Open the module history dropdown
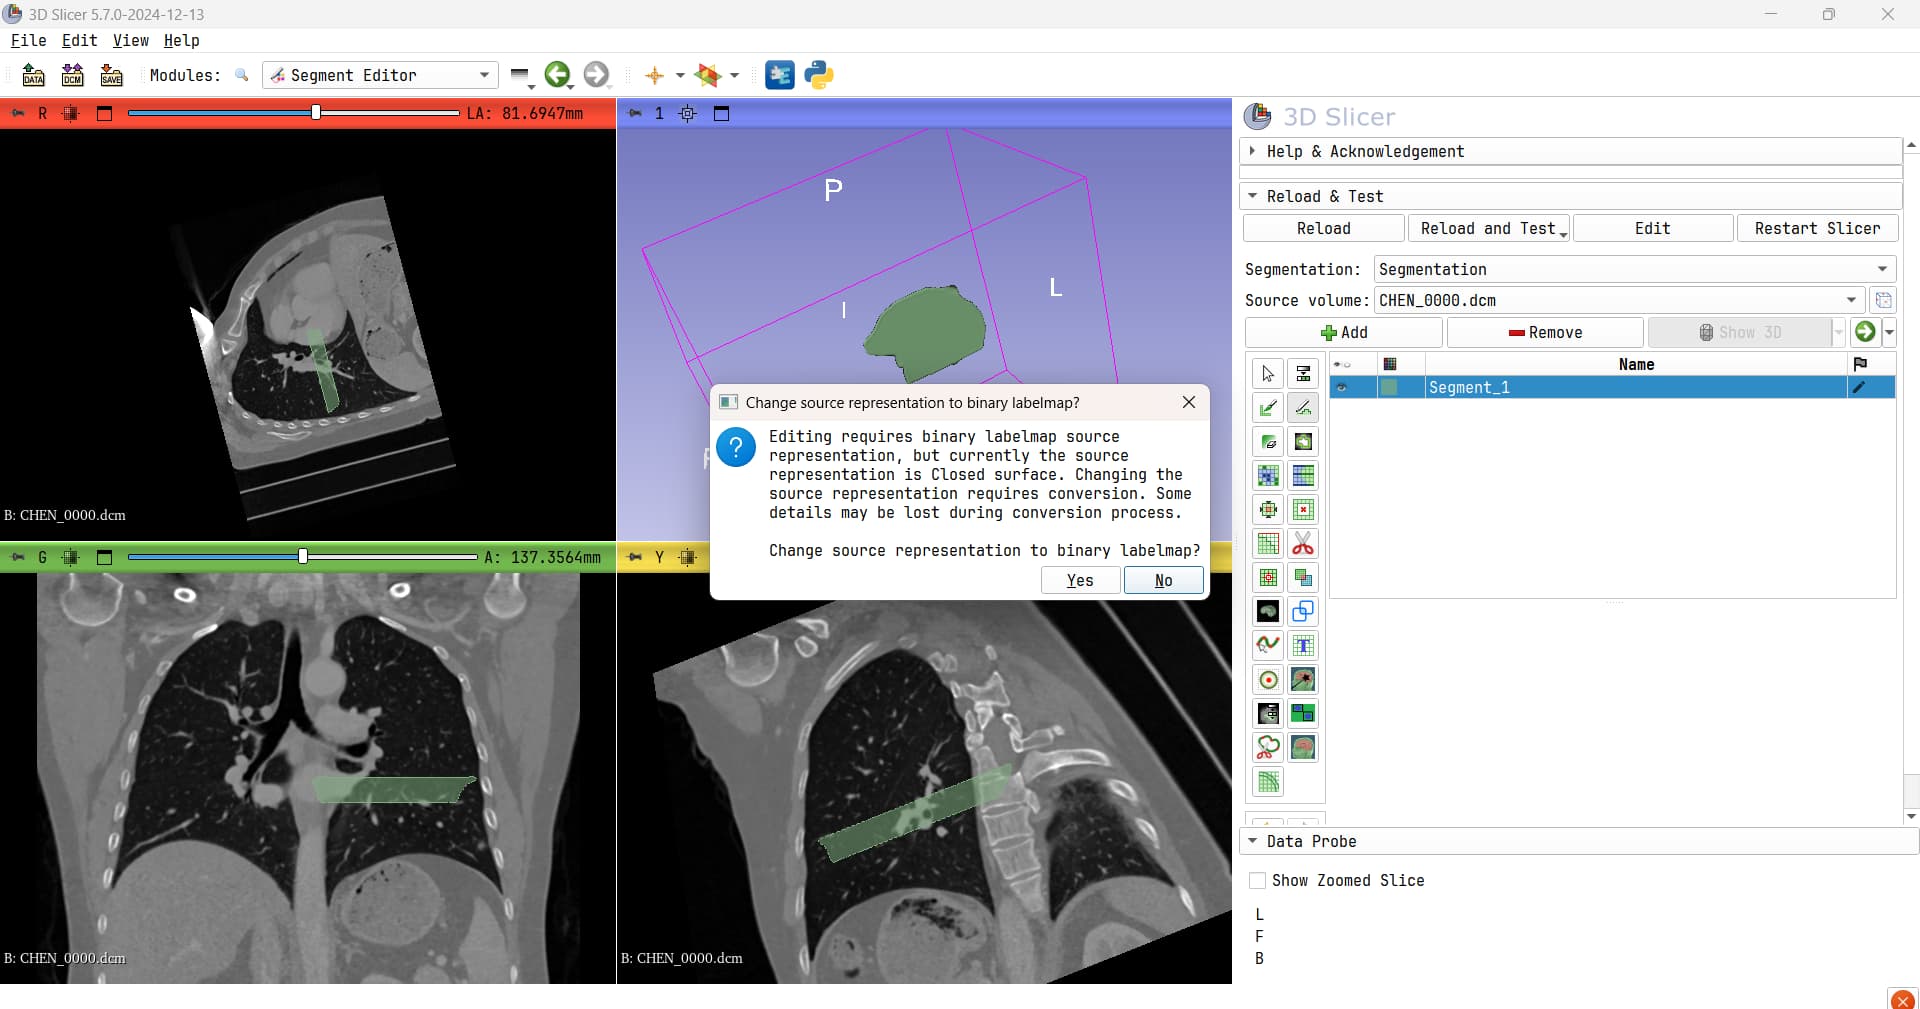Screen dimensions: 1920x1009 [521, 76]
